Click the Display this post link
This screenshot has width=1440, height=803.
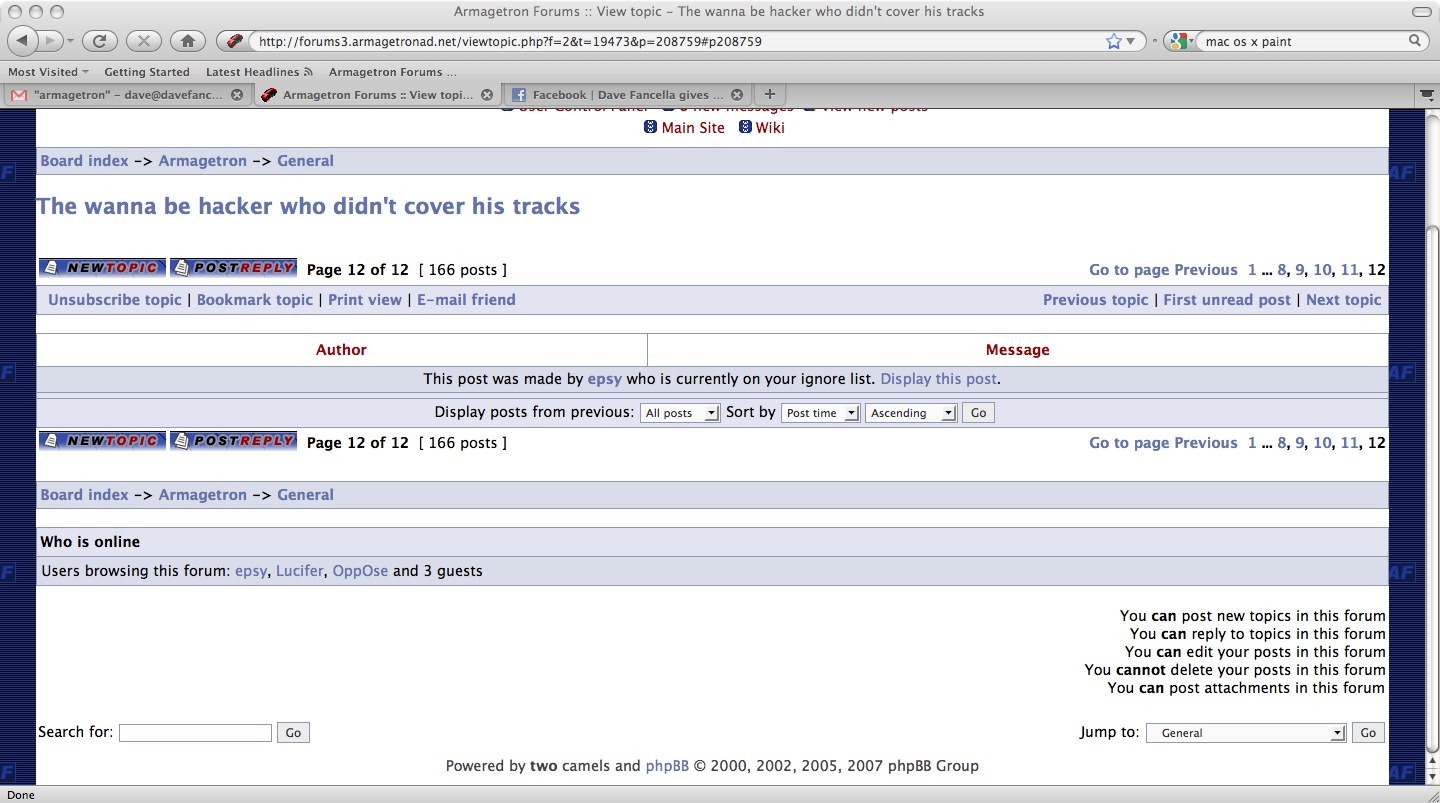pyautogui.click(x=938, y=379)
